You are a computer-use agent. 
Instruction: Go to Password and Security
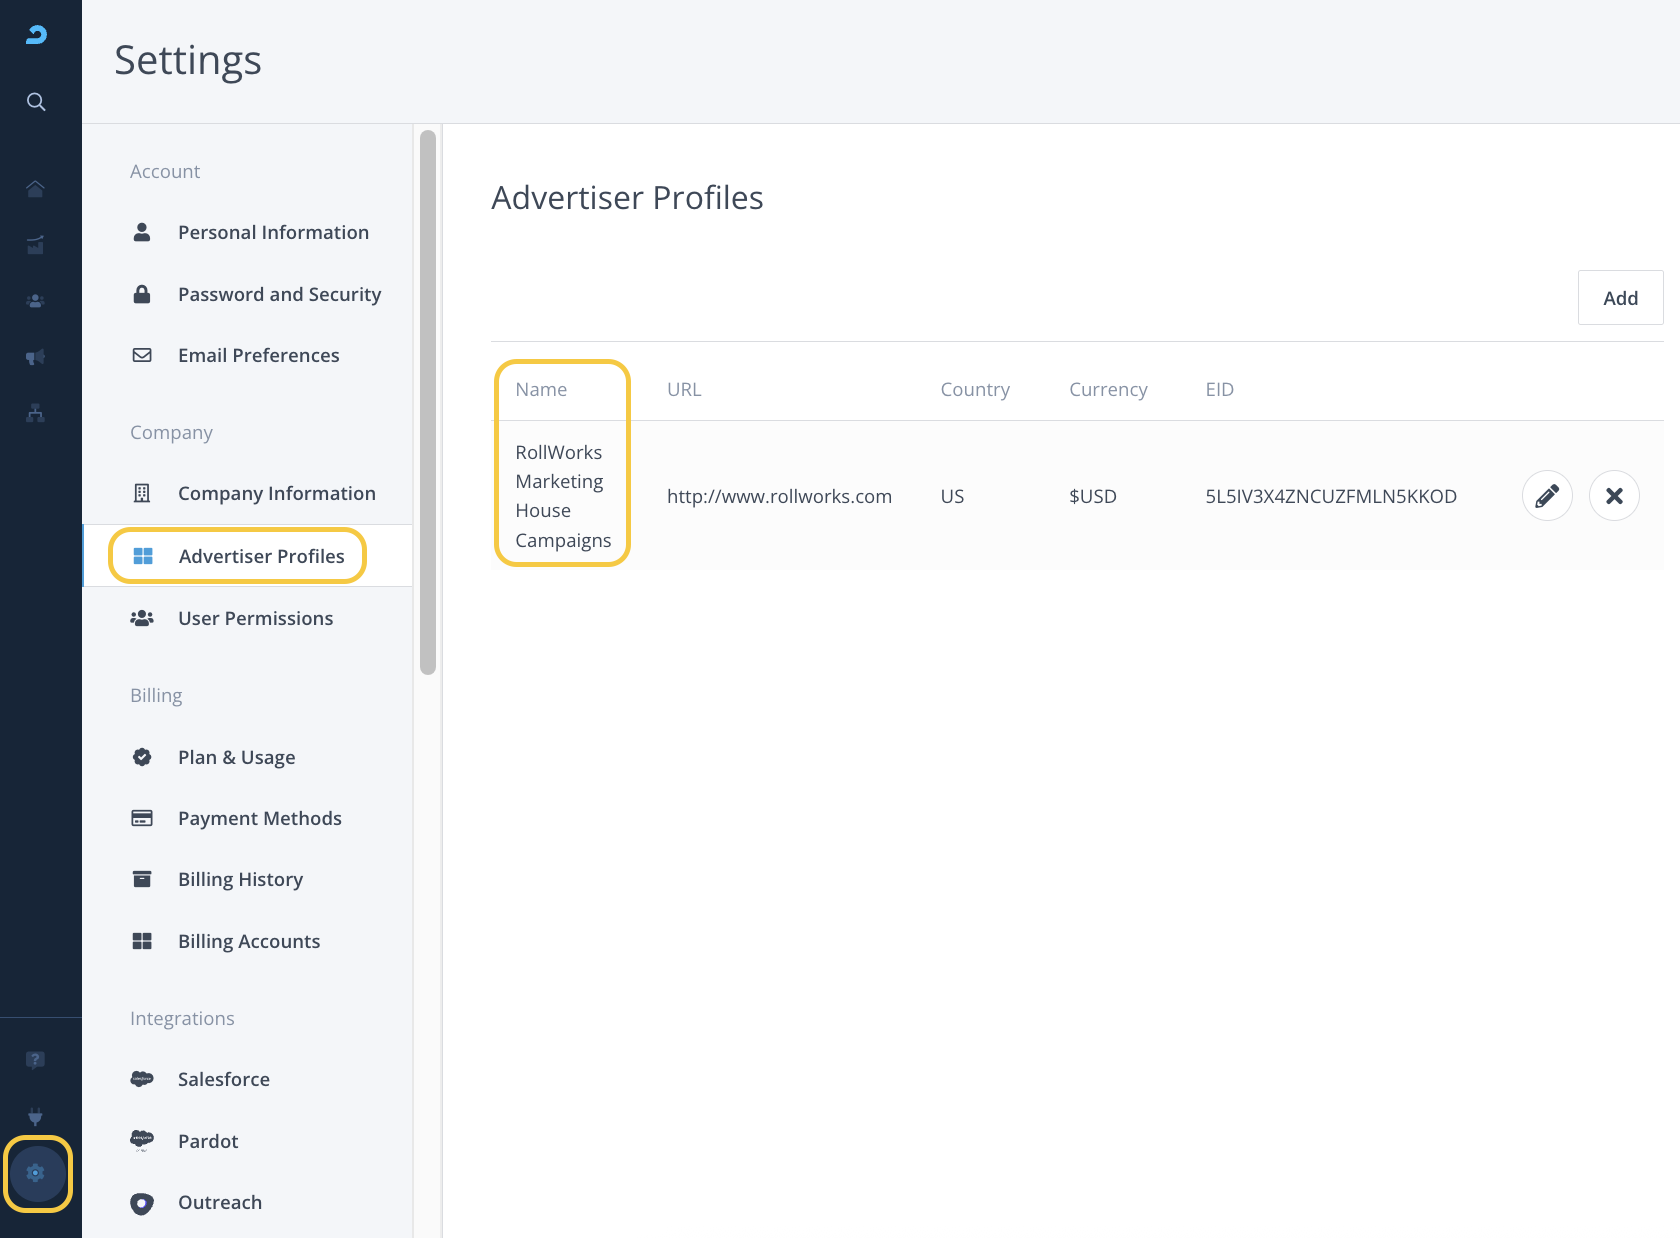coord(279,295)
